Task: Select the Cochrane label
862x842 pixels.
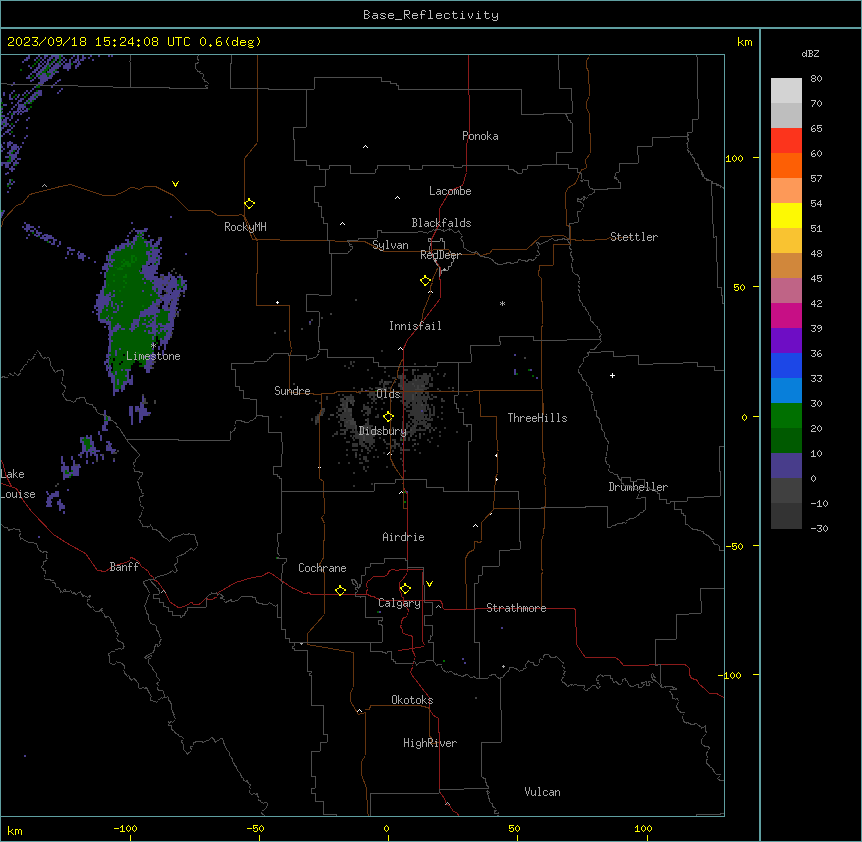Action: (x=322, y=568)
